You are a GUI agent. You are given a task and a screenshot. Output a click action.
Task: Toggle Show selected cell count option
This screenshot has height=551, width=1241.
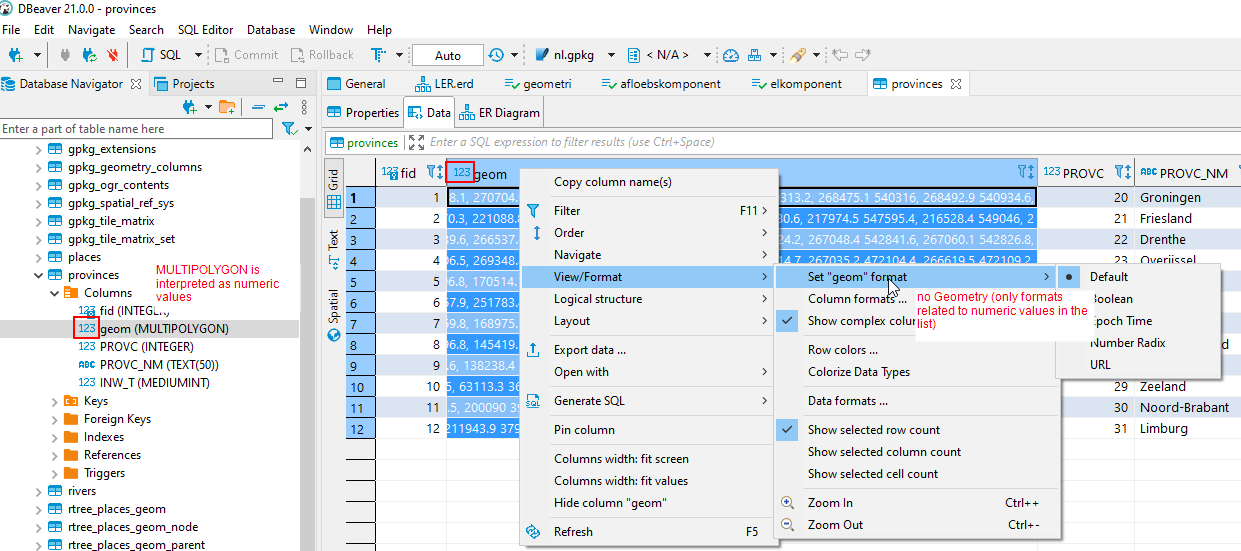[x=916, y=474]
